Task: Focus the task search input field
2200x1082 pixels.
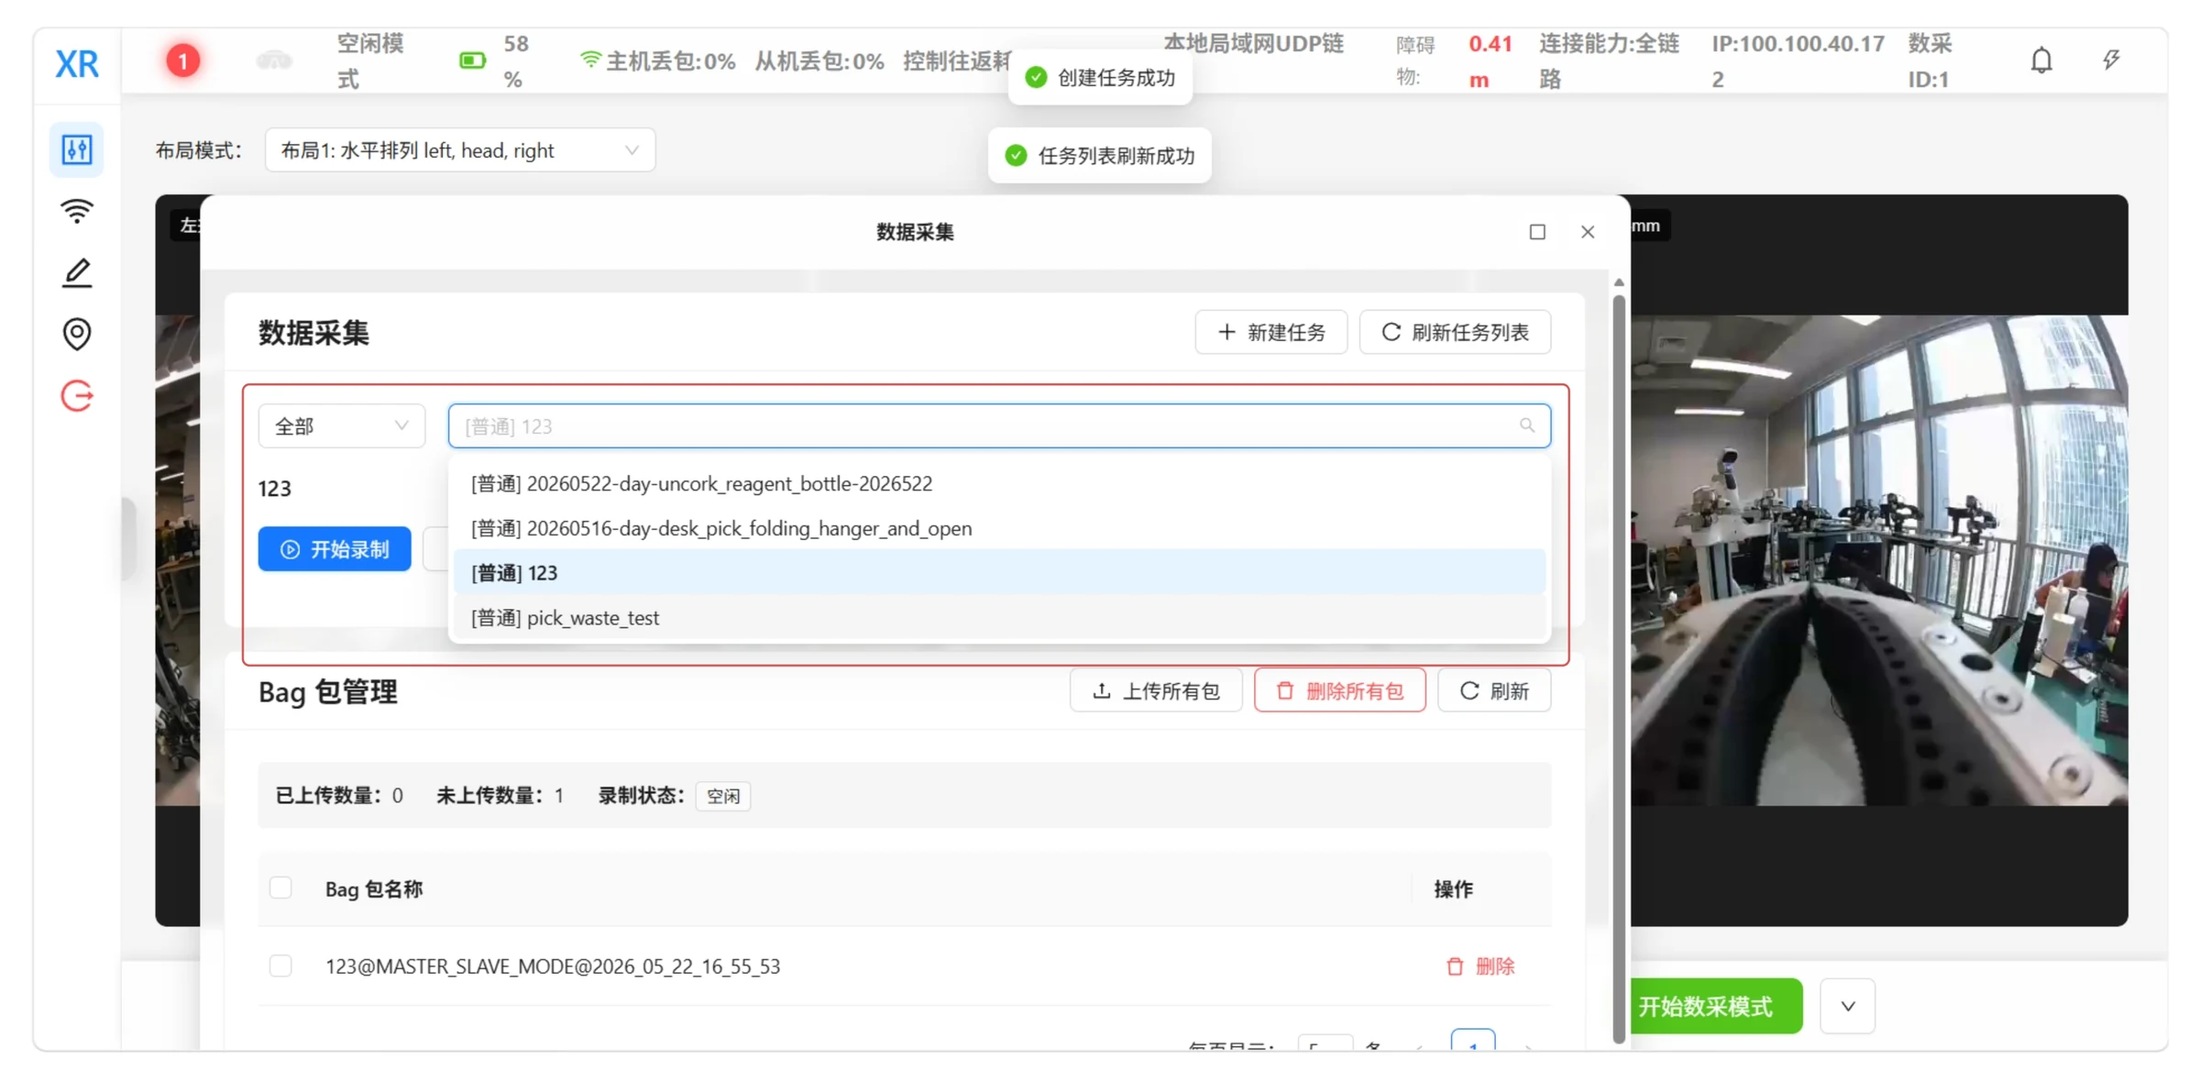Action: coord(999,426)
